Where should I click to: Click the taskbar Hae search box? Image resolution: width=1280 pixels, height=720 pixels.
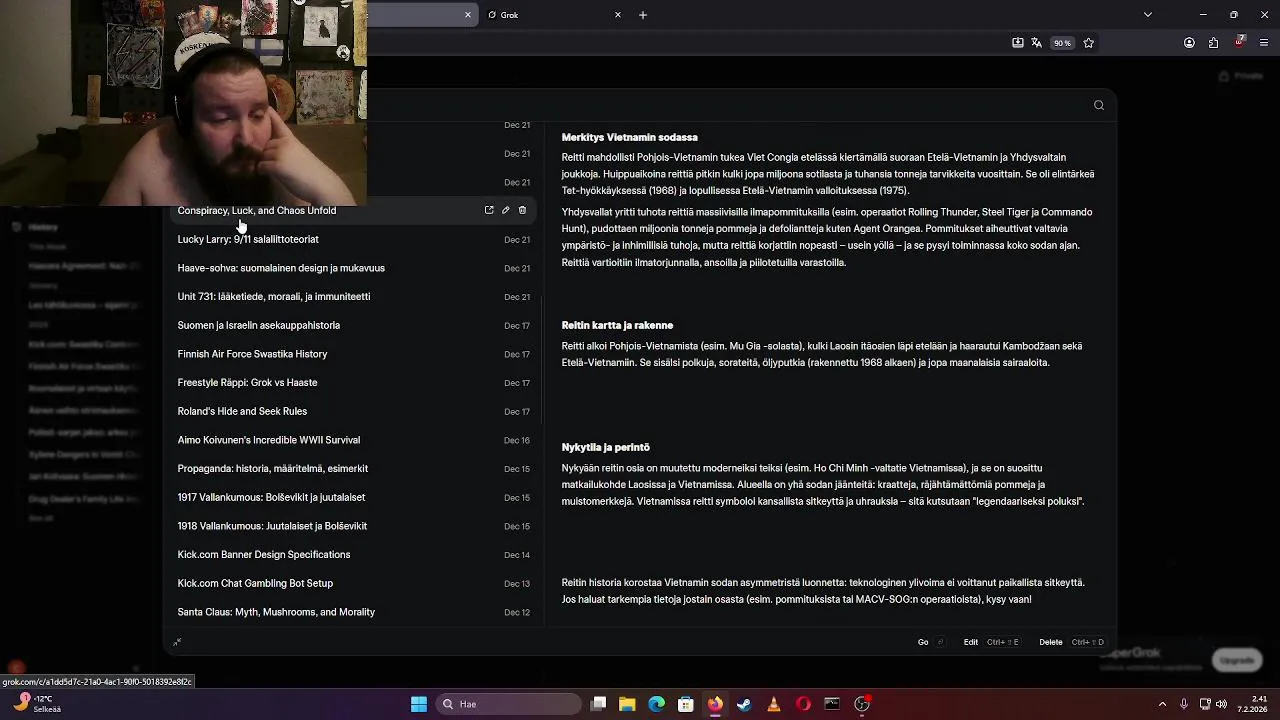point(509,704)
